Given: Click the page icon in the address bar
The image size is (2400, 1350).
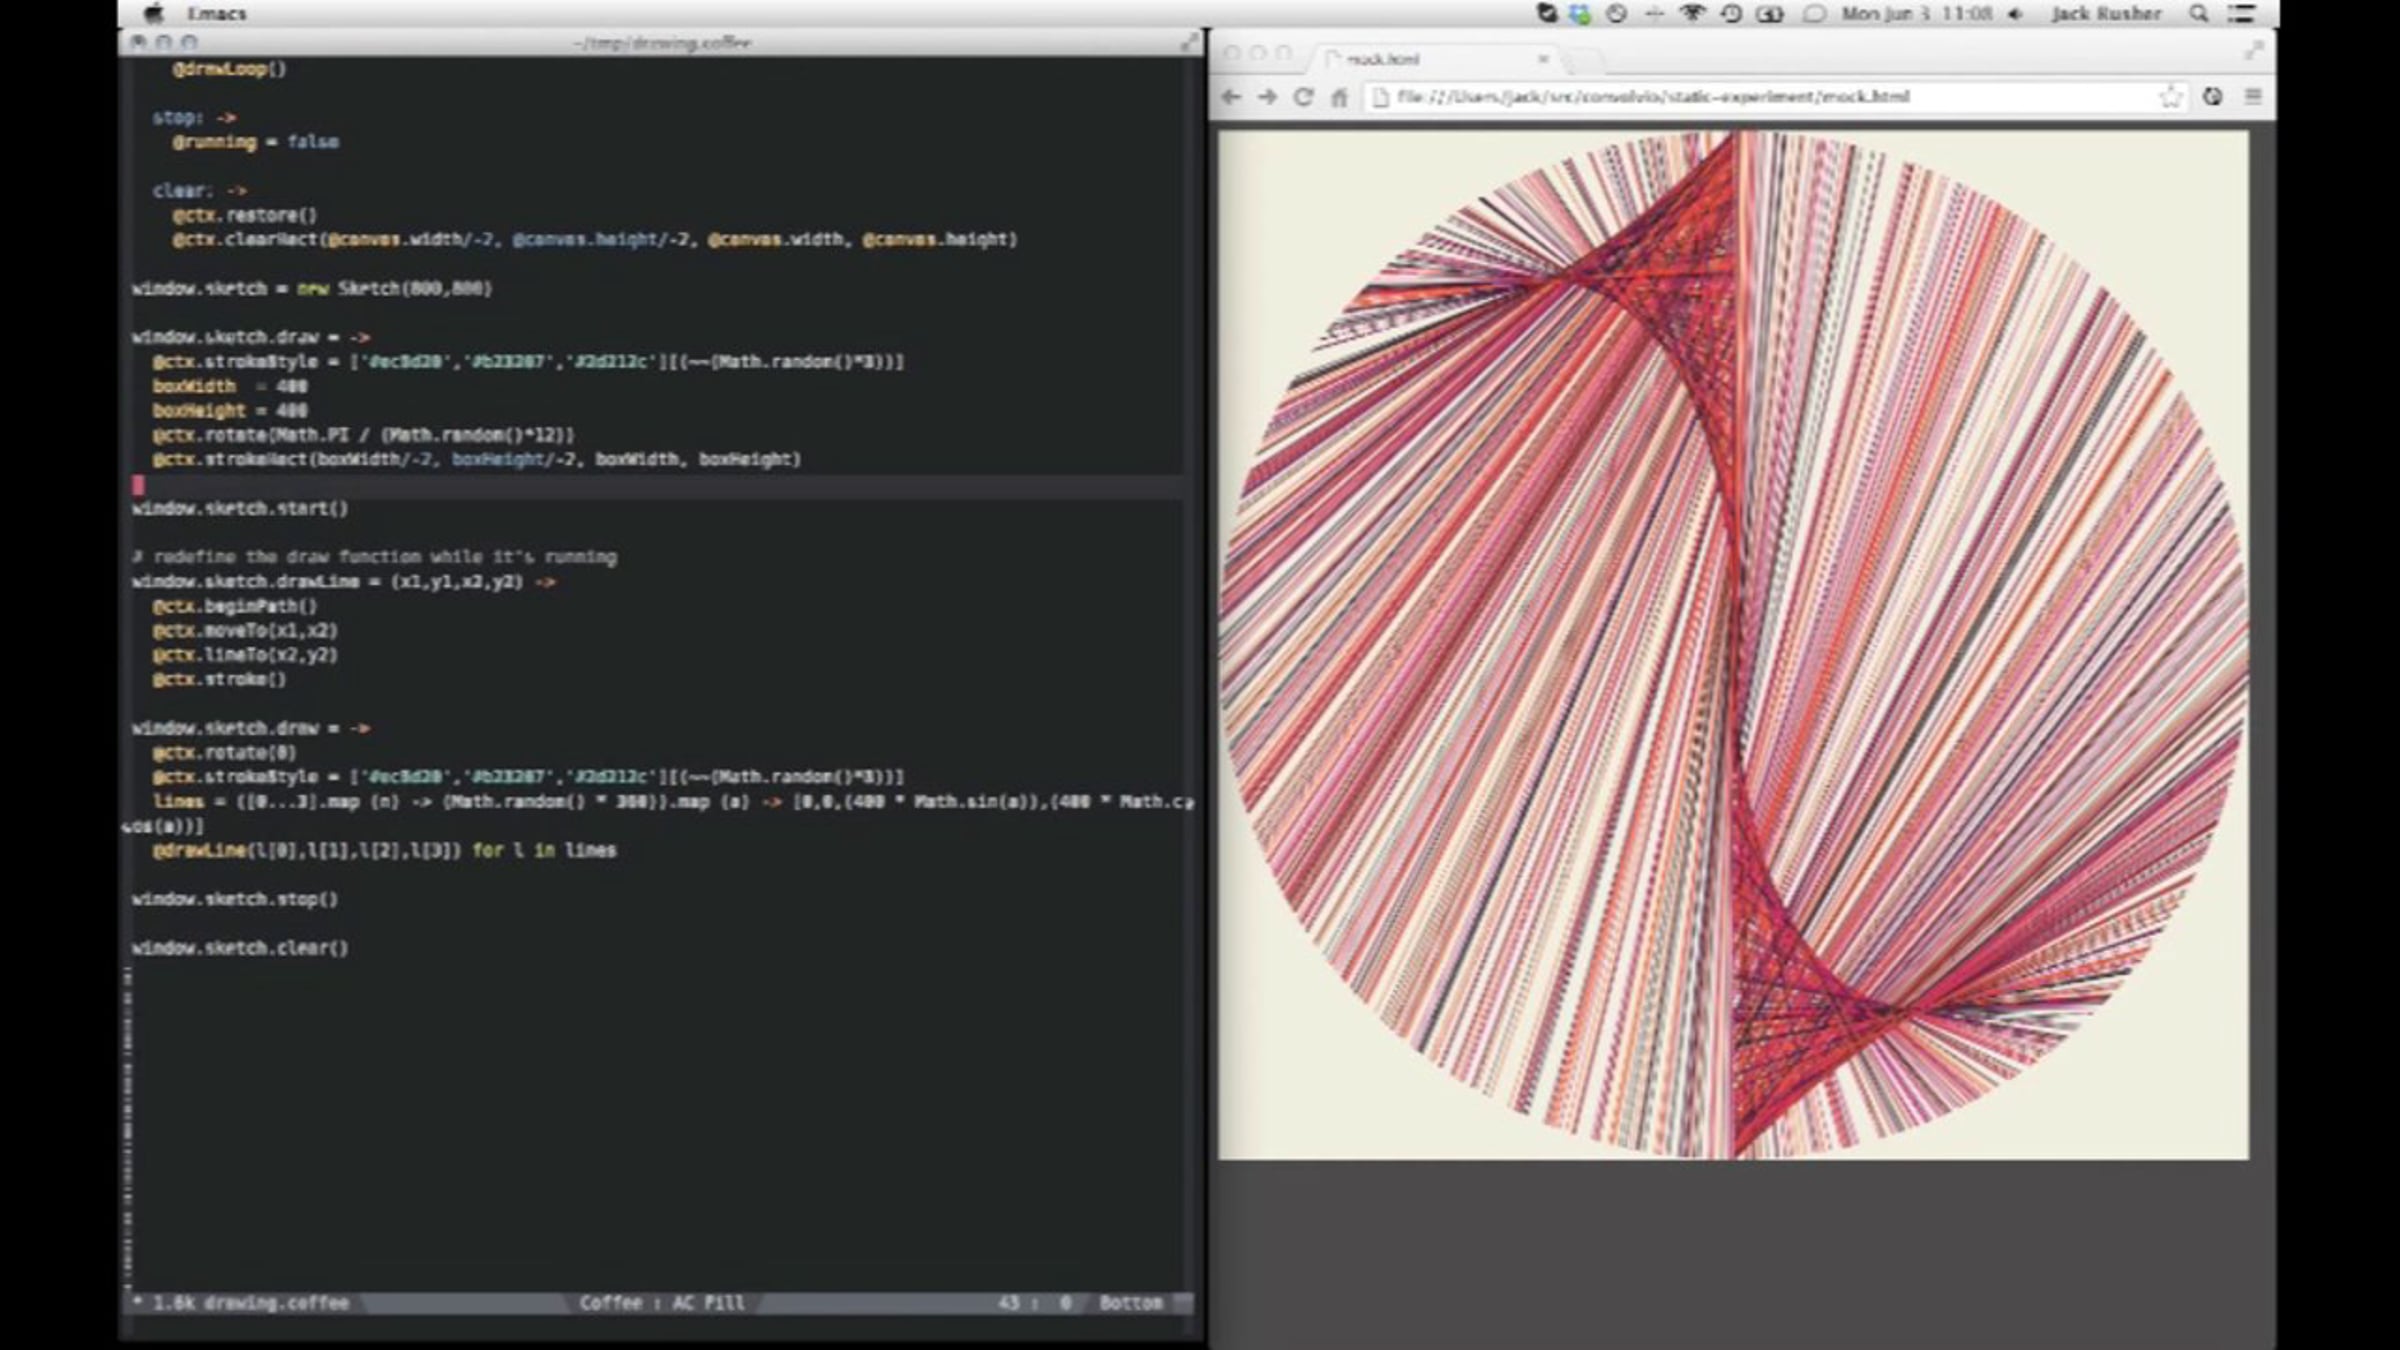Looking at the screenshot, I should [1380, 97].
